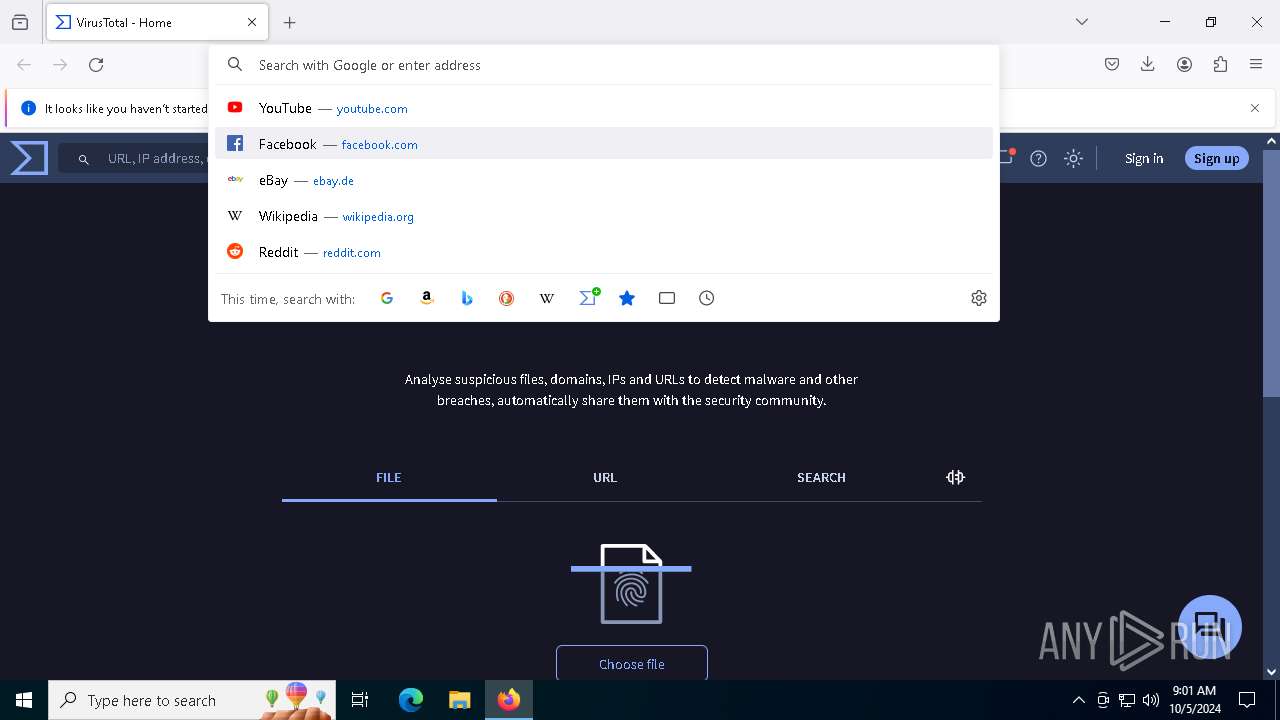Click the Choose file button
1280x720 pixels.
632,664
